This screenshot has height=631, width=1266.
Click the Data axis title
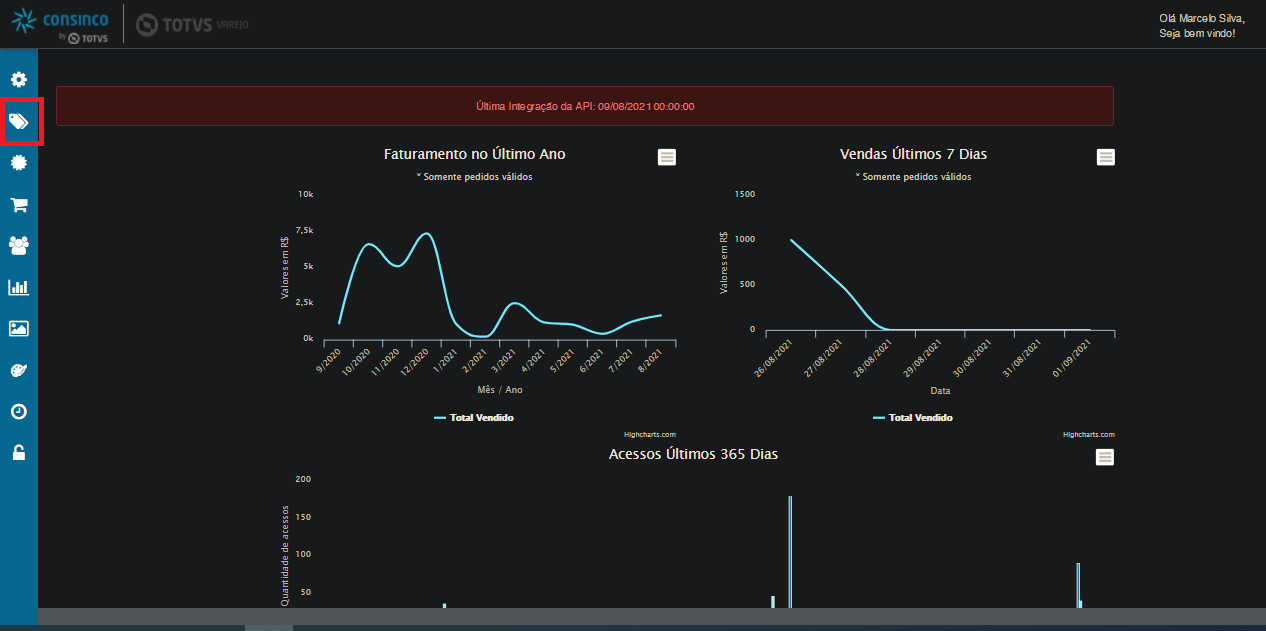click(940, 390)
